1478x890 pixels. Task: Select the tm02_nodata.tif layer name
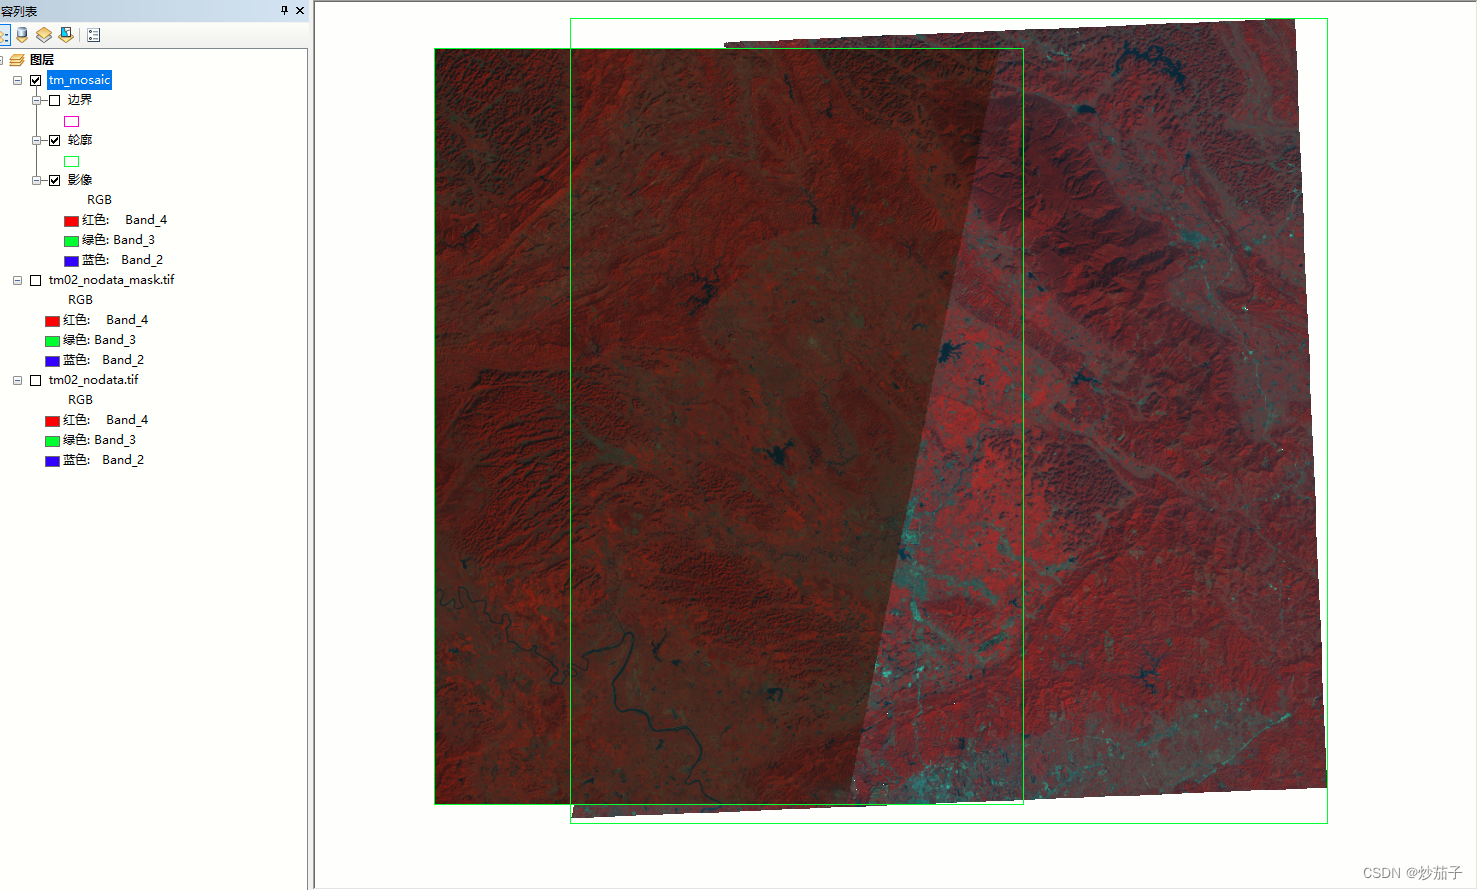pos(93,380)
